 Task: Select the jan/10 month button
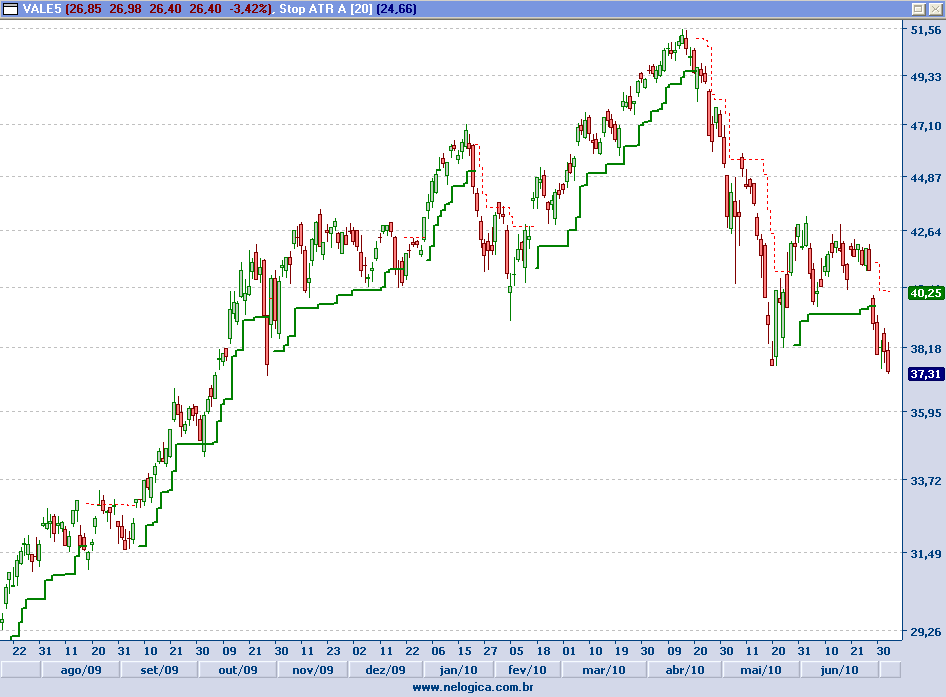[x=459, y=670]
